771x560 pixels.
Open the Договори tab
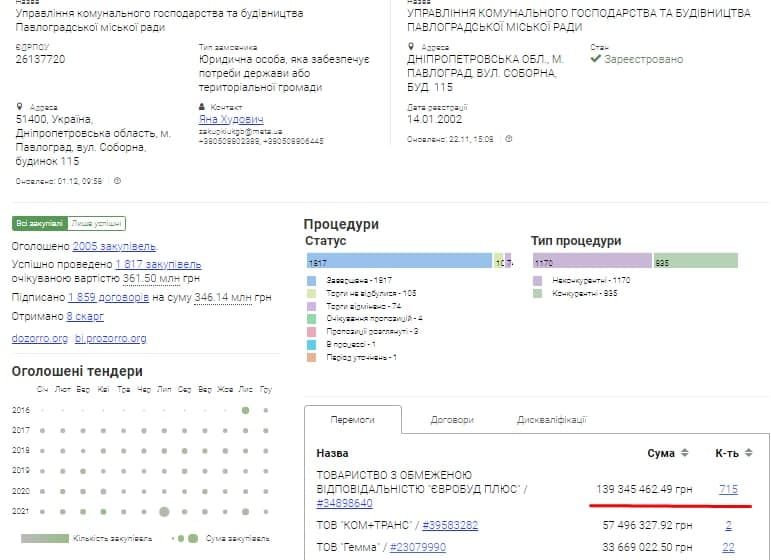452,420
